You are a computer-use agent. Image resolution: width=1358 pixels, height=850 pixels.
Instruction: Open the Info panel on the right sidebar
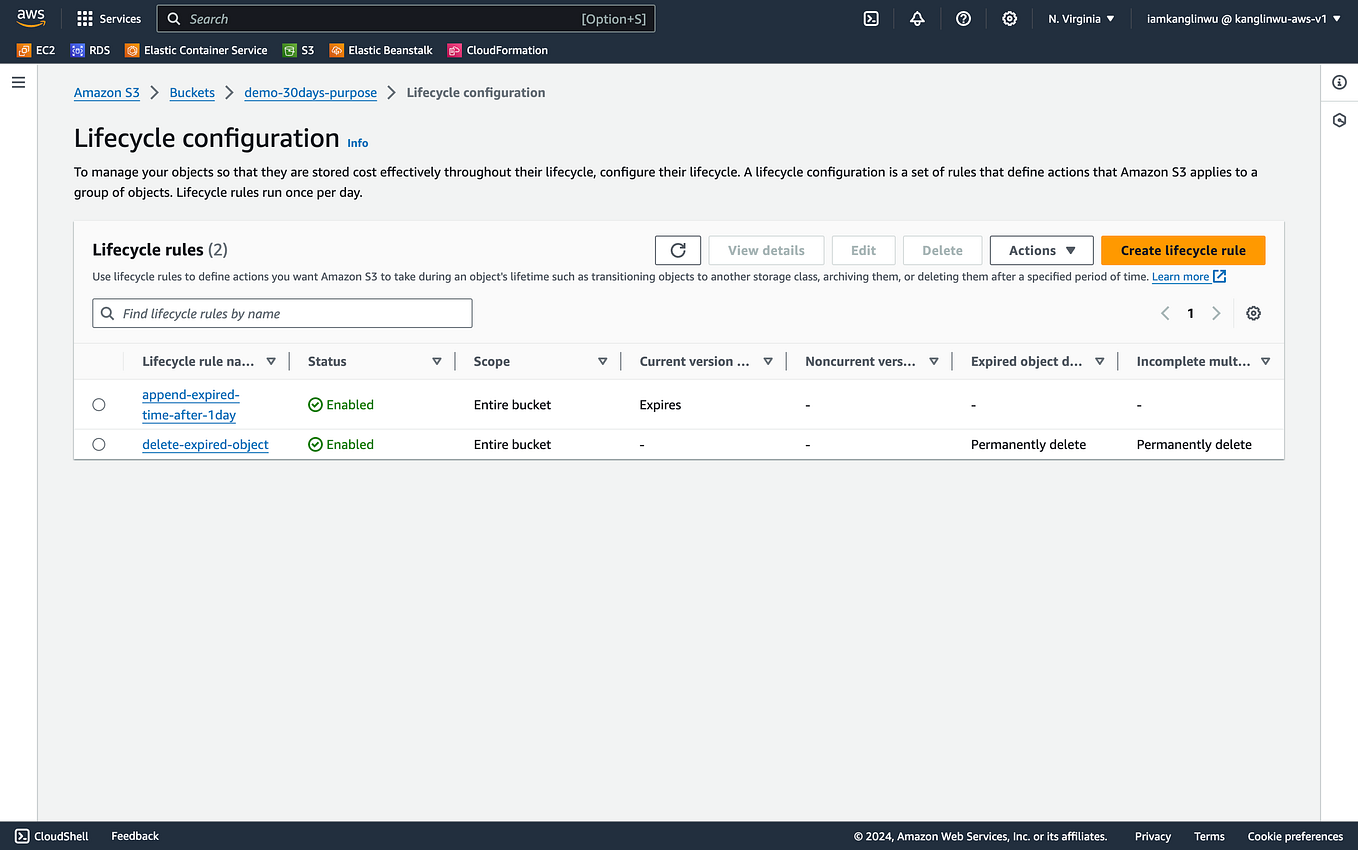click(1339, 83)
